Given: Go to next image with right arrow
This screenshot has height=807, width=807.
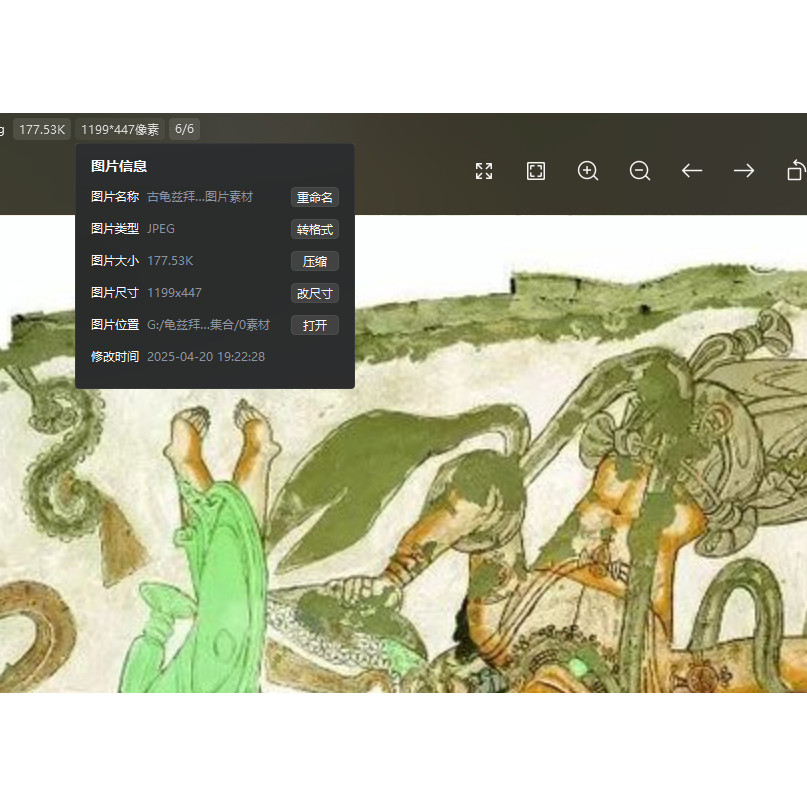Looking at the screenshot, I should point(744,171).
